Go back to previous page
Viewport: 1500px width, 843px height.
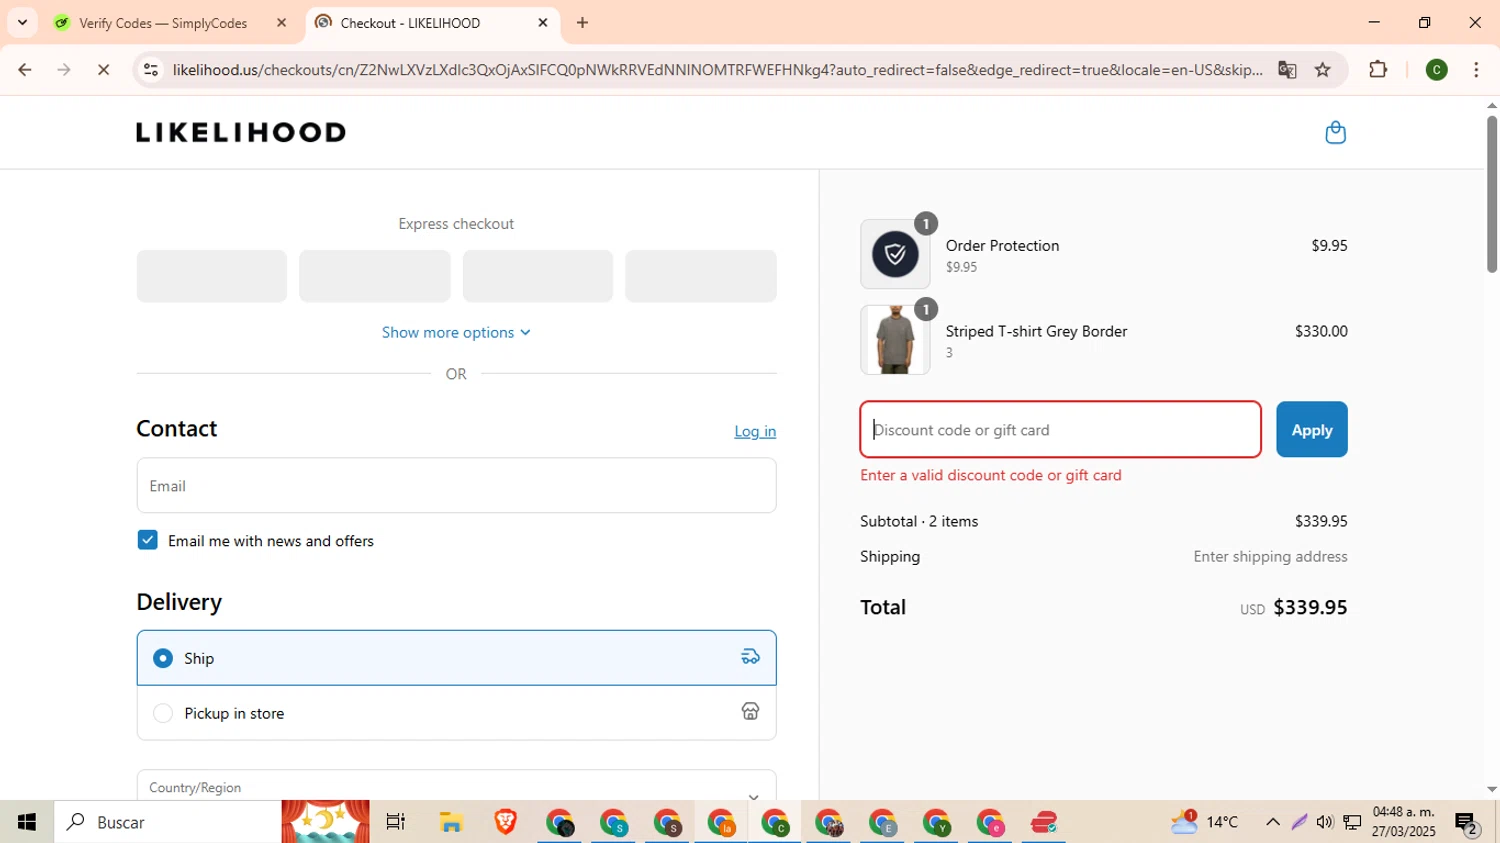[x=25, y=70]
